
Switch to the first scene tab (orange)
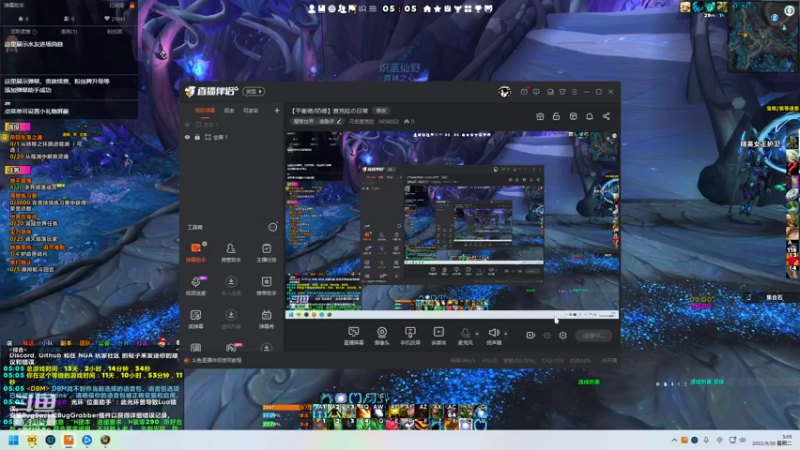point(205,111)
